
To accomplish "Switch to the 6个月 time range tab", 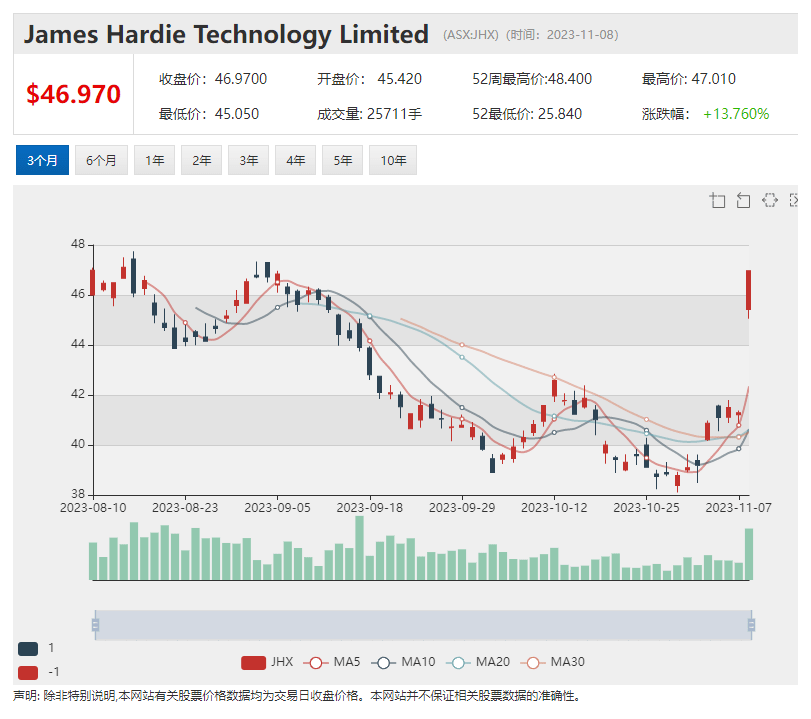I will (101, 160).
